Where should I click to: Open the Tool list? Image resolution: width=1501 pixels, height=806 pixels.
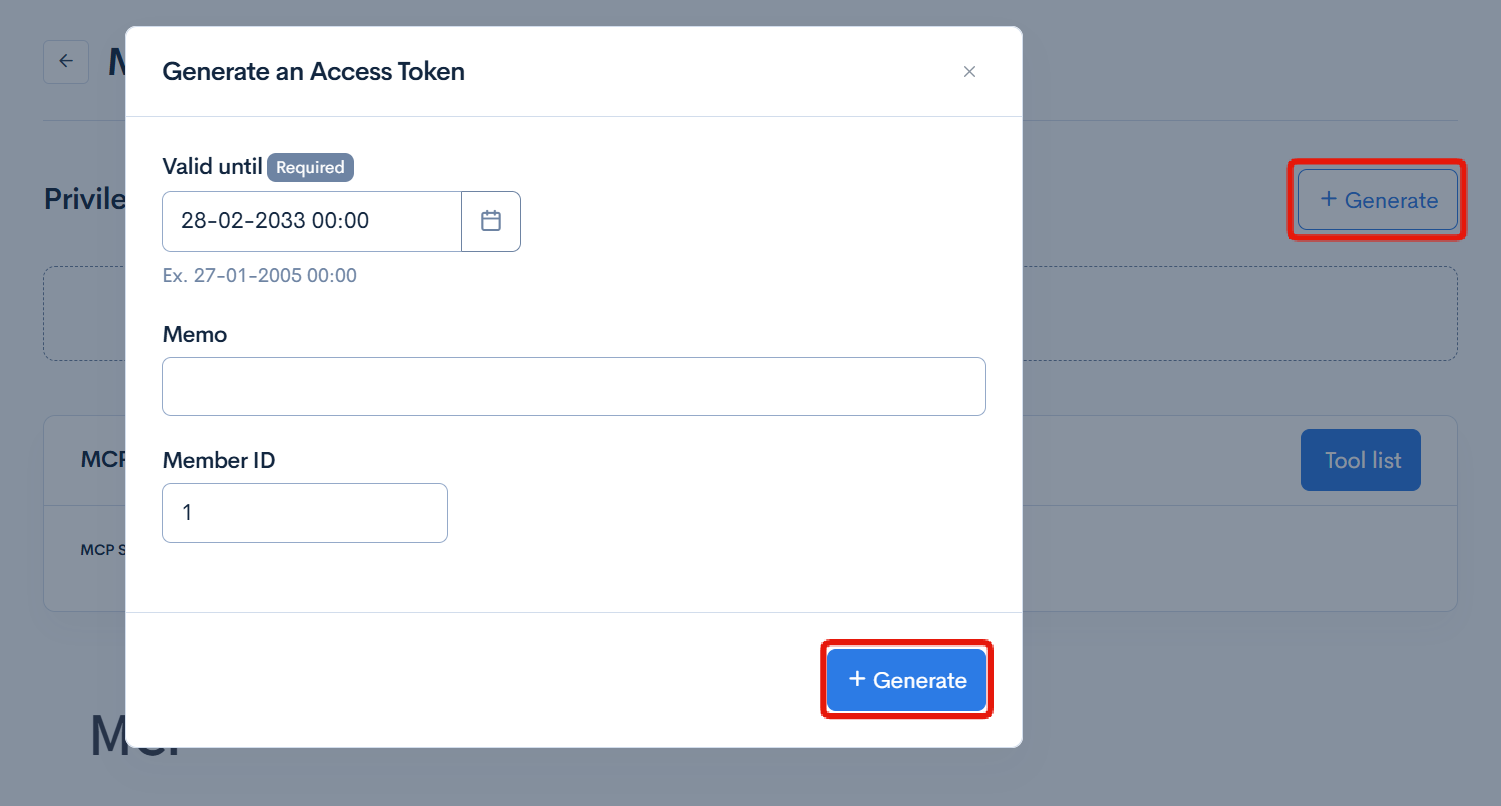[1360, 459]
